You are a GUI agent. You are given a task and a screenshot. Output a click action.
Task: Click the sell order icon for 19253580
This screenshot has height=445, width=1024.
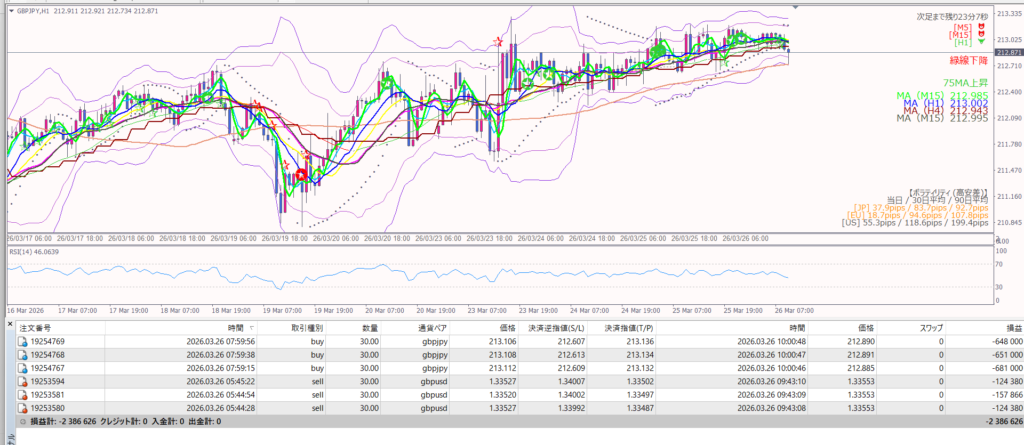click(22, 406)
